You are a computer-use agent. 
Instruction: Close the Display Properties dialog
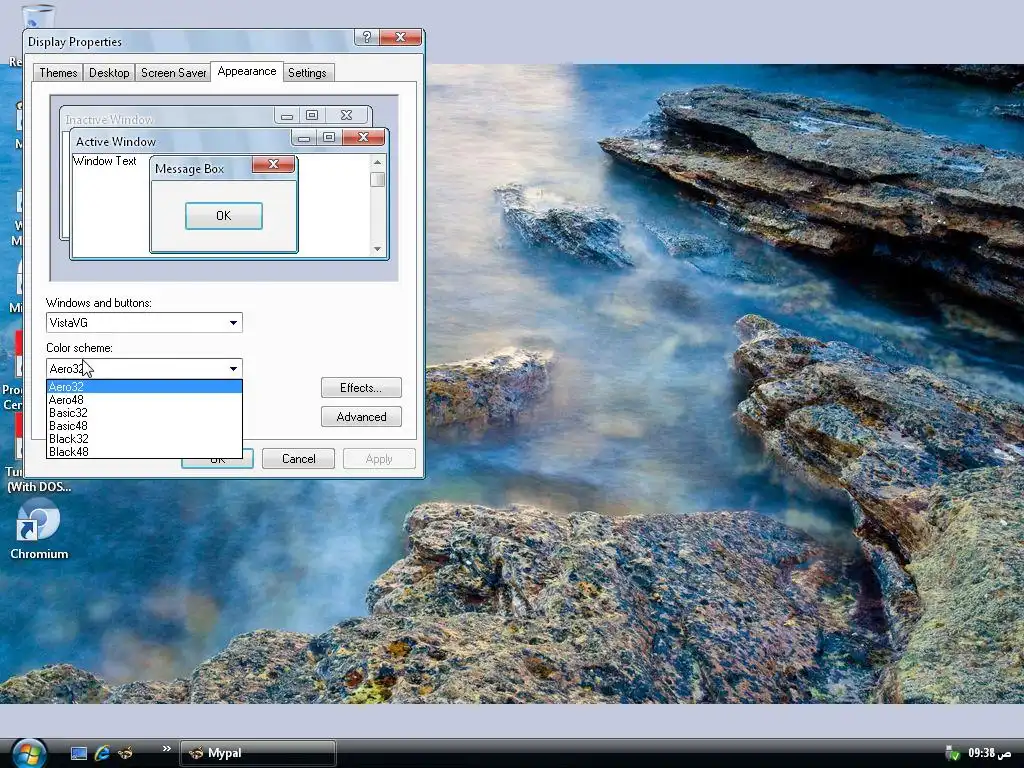400,37
